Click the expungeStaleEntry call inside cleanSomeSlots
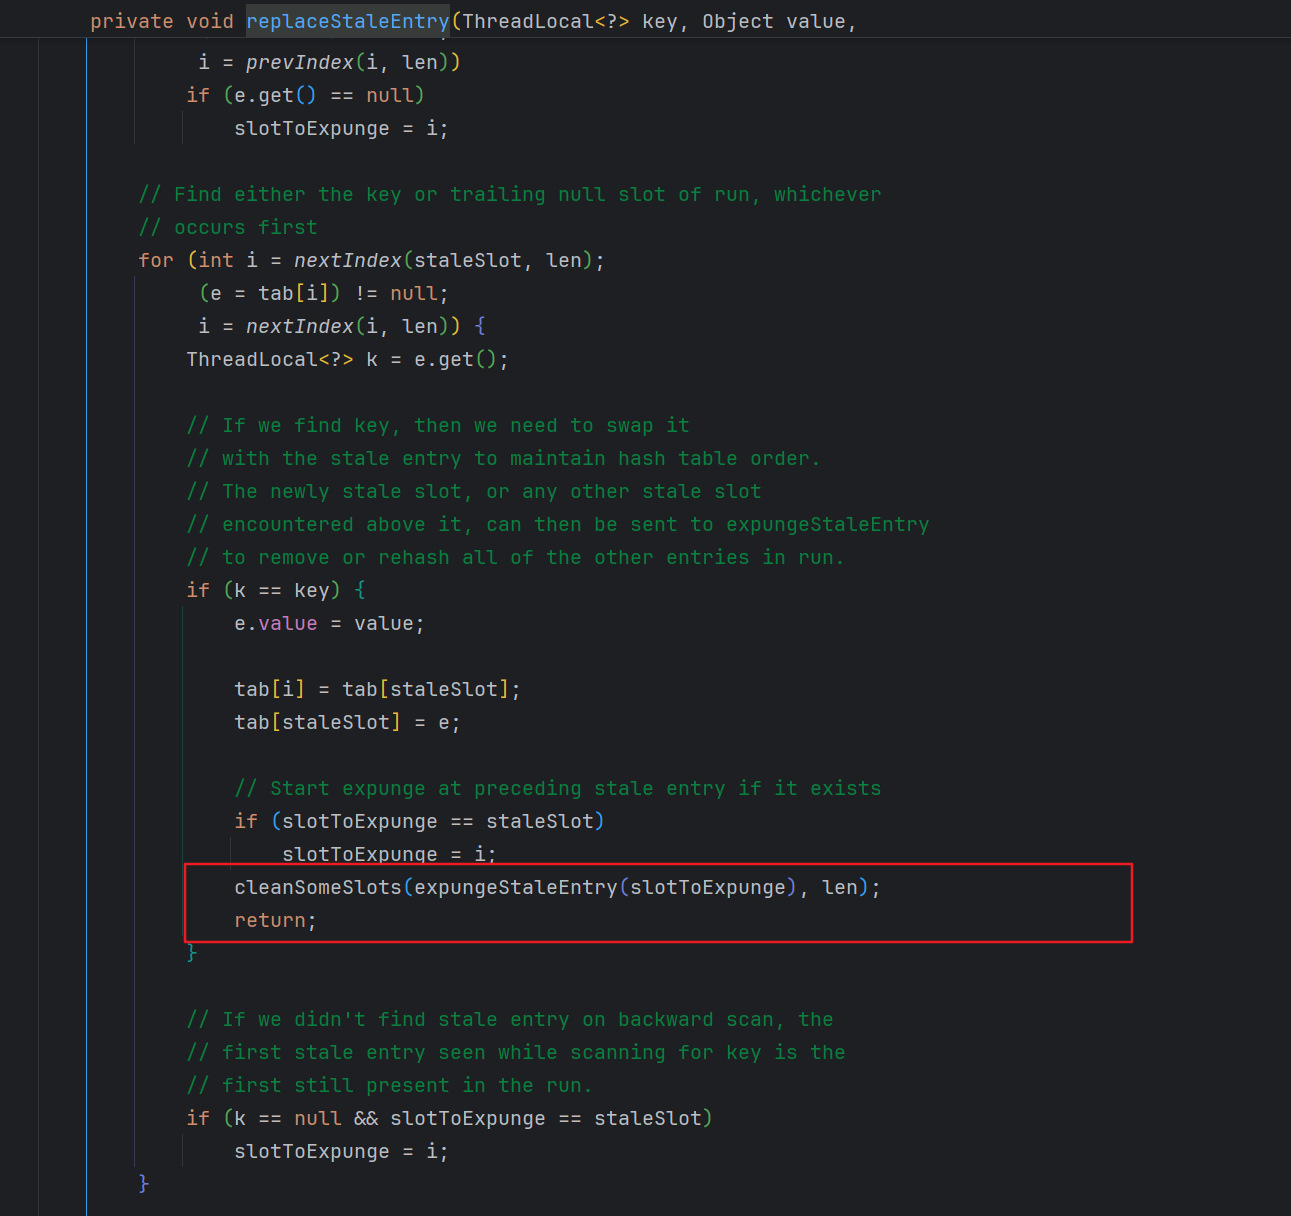The image size is (1291, 1216). tap(515, 887)
